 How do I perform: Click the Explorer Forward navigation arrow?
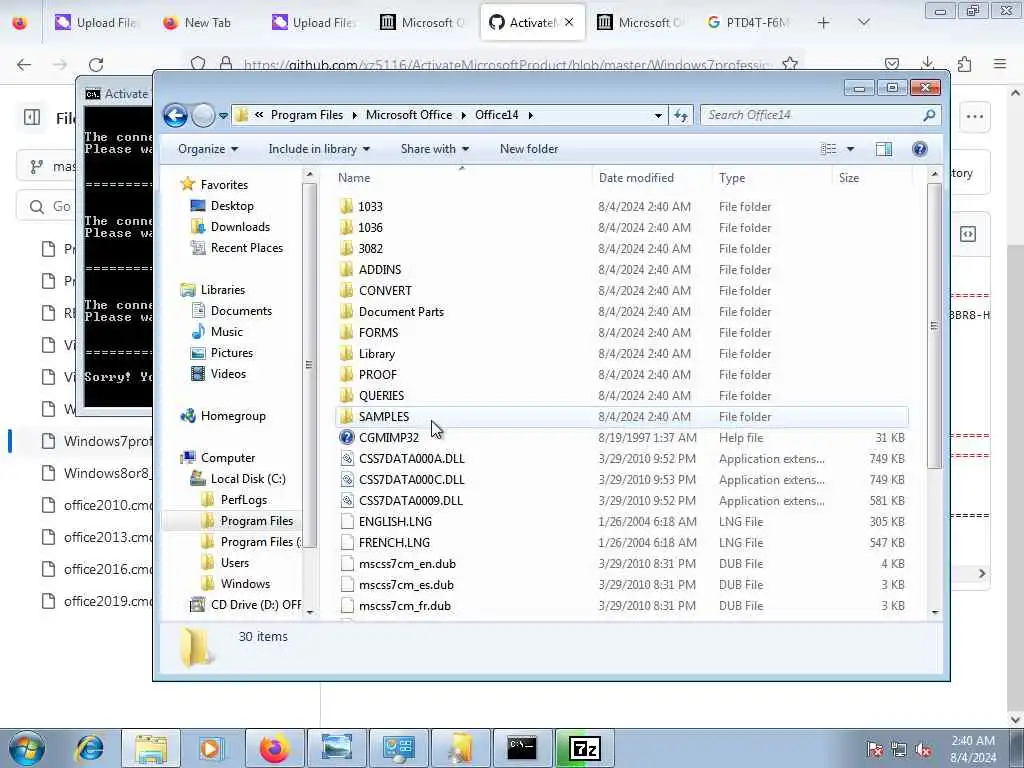click(x=203, y=116)
